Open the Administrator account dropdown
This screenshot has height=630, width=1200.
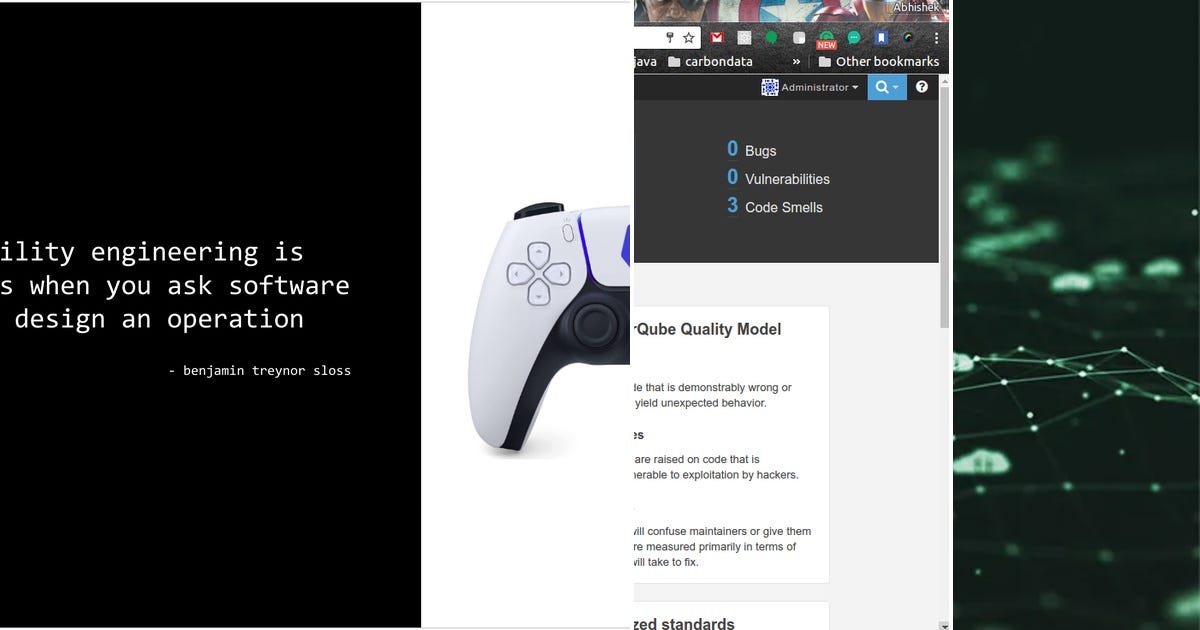coord(810,87)
